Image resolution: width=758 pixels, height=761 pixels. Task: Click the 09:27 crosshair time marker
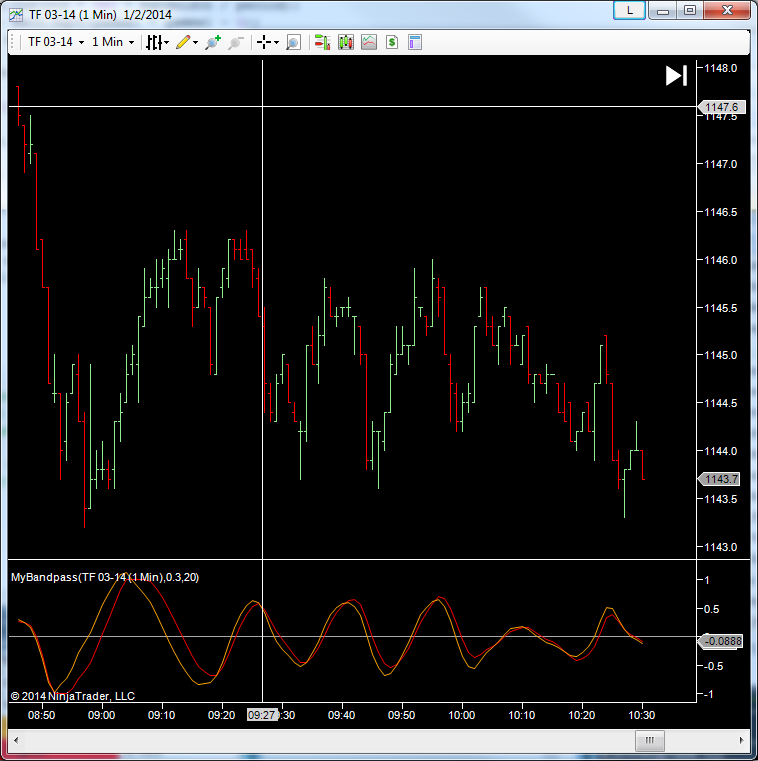tap(262, 715)
